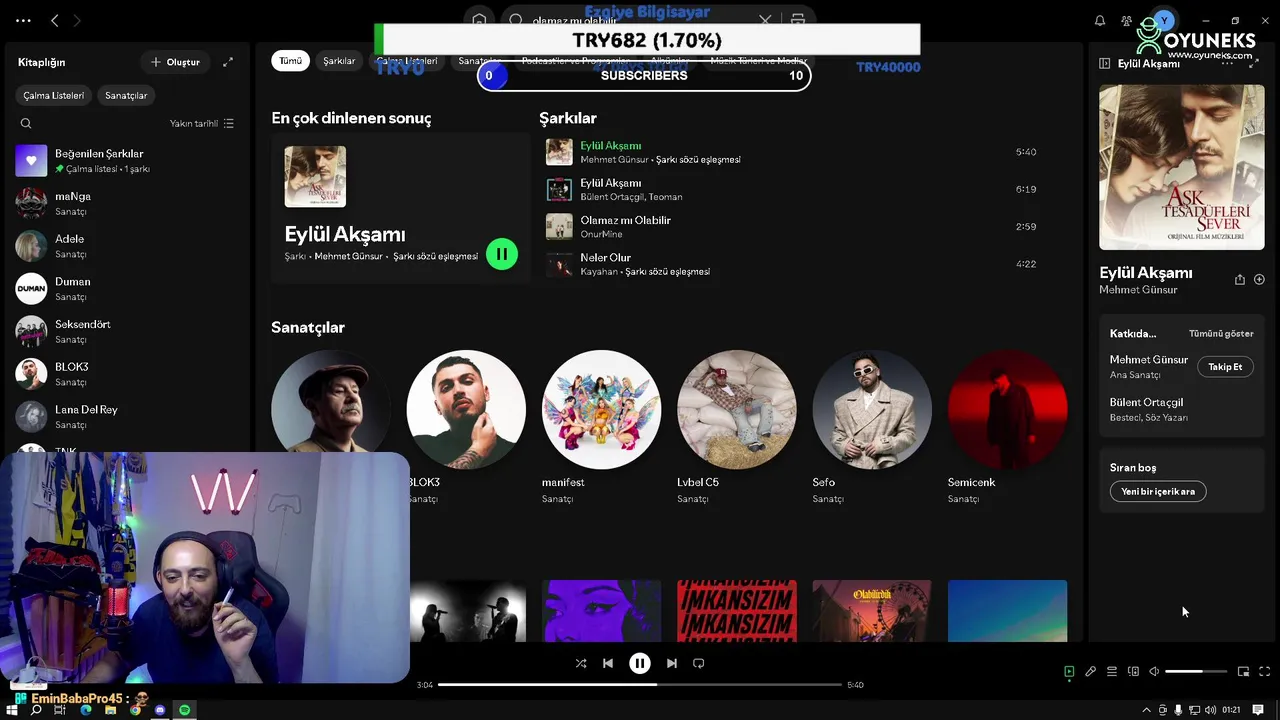Screen dimensions: 1280x720
Task: Open the friend activity icon
Action: 1127,20
